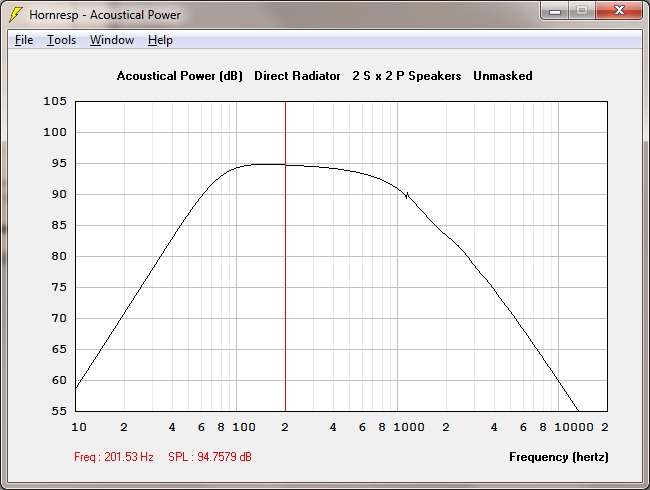Click the 10000 frequency axis label

coord(574,427)
